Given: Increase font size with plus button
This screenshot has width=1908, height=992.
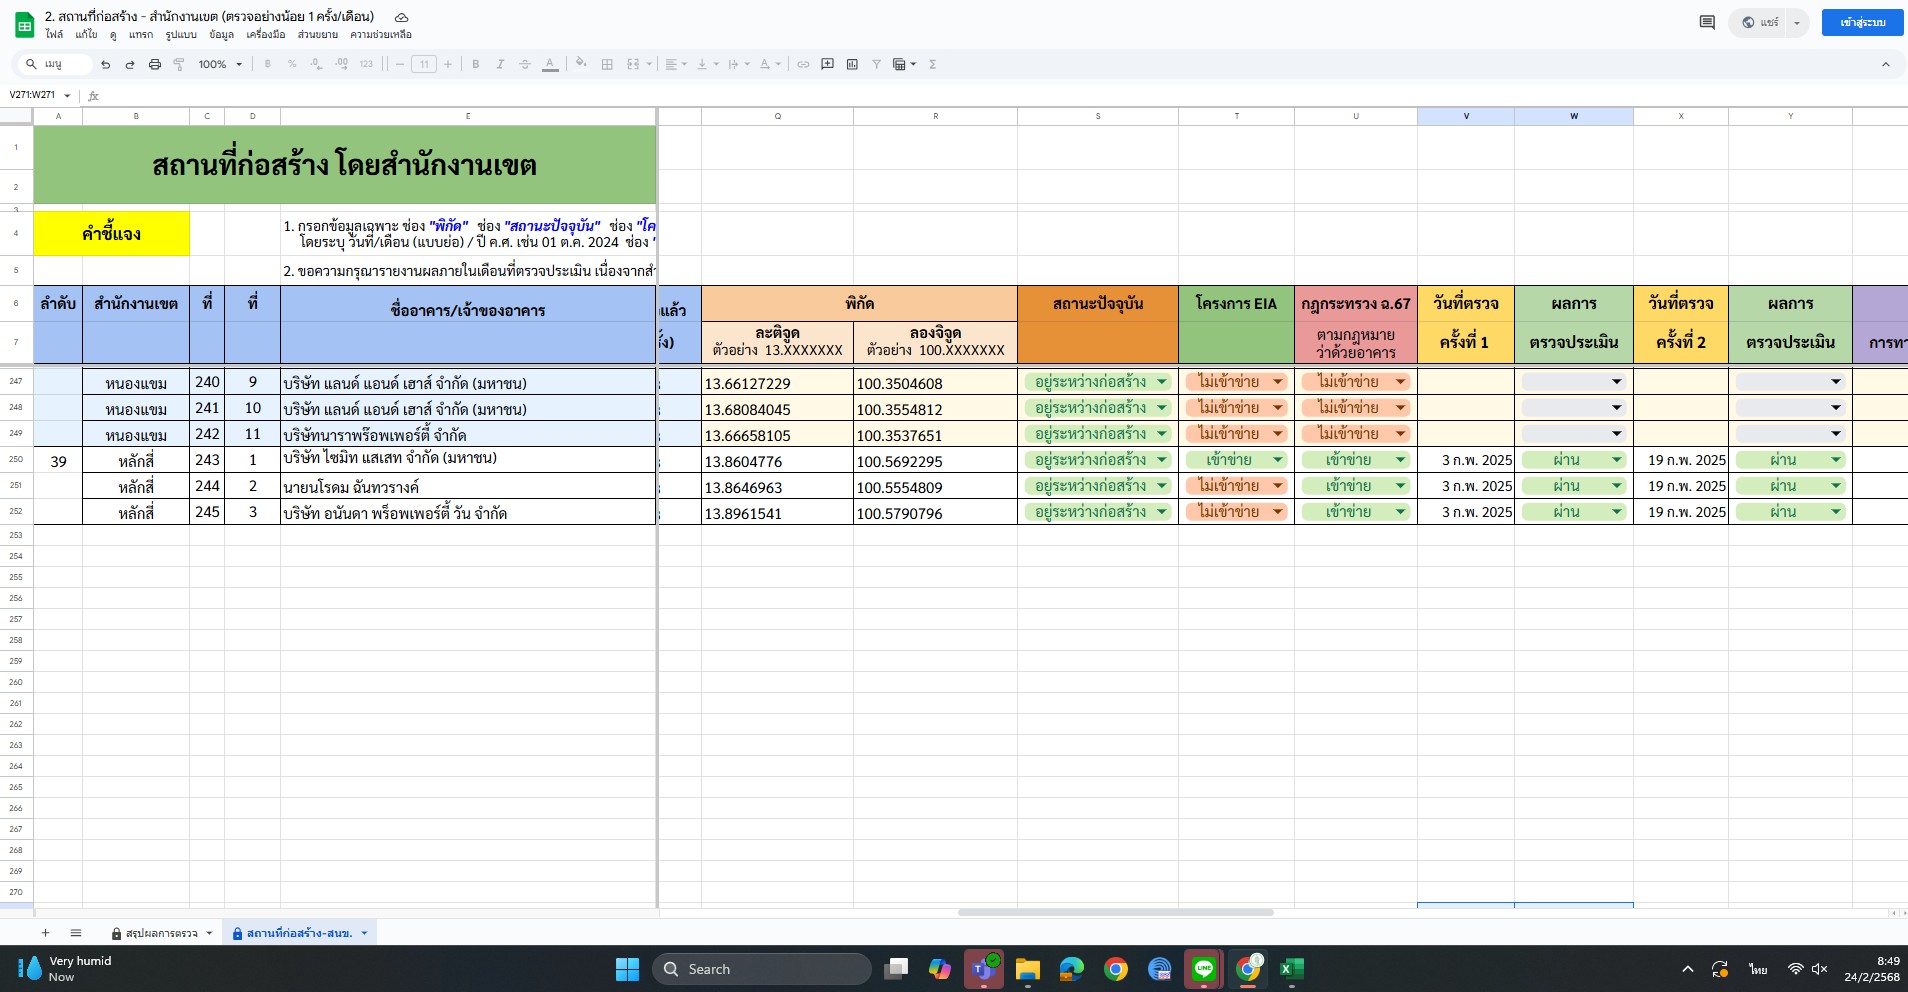Looking at the screenshot, I should [x=448, y=64].
